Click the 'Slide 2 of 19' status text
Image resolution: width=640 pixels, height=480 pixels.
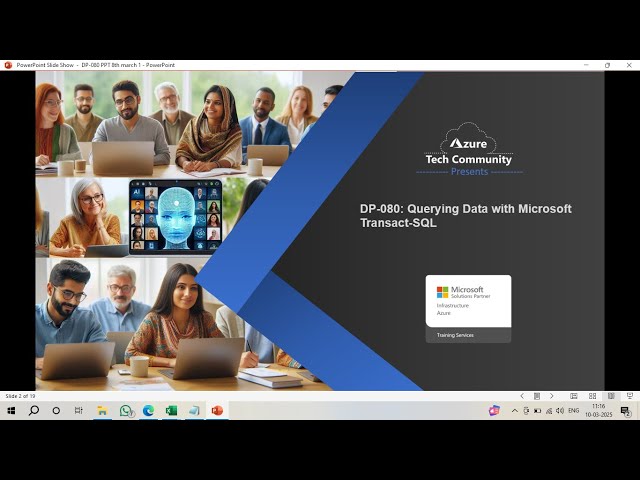pos(20,396)
